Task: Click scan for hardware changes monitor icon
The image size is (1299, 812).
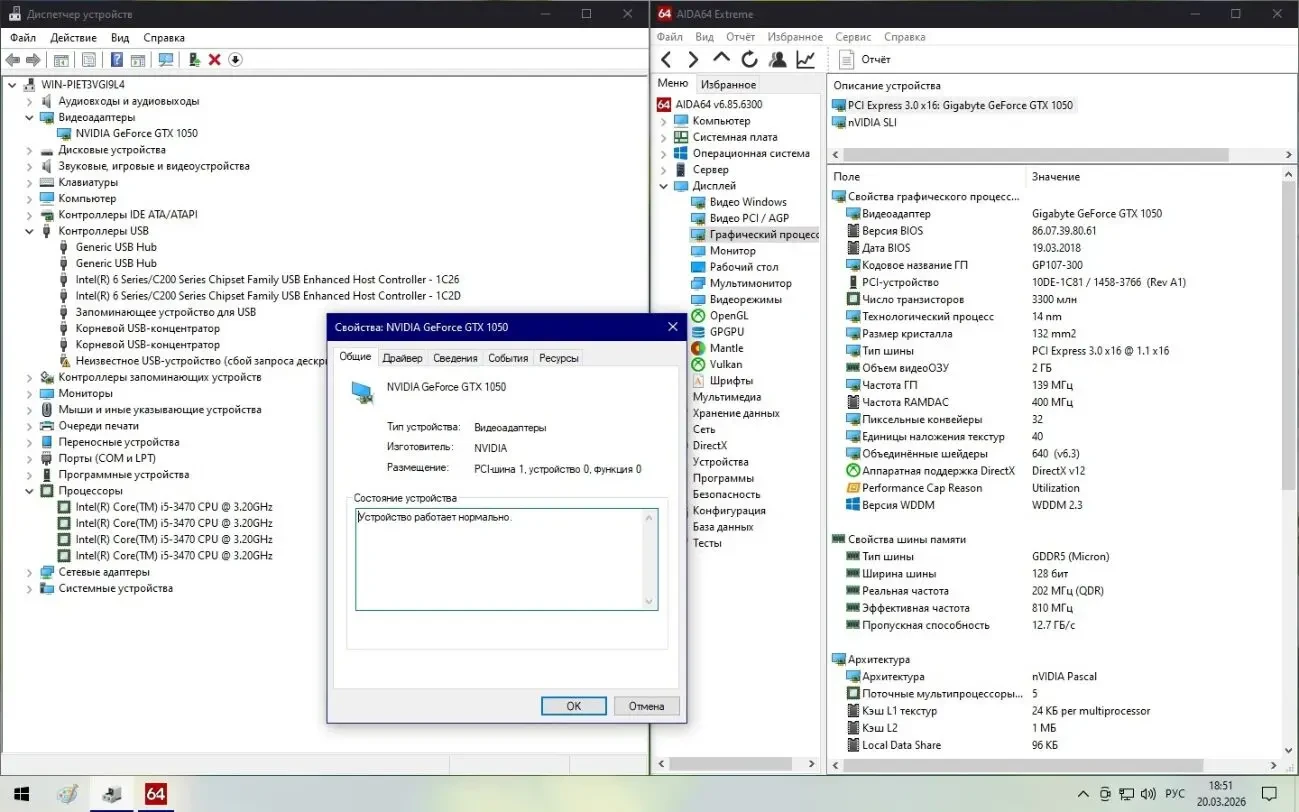Action: pos(166,60)
